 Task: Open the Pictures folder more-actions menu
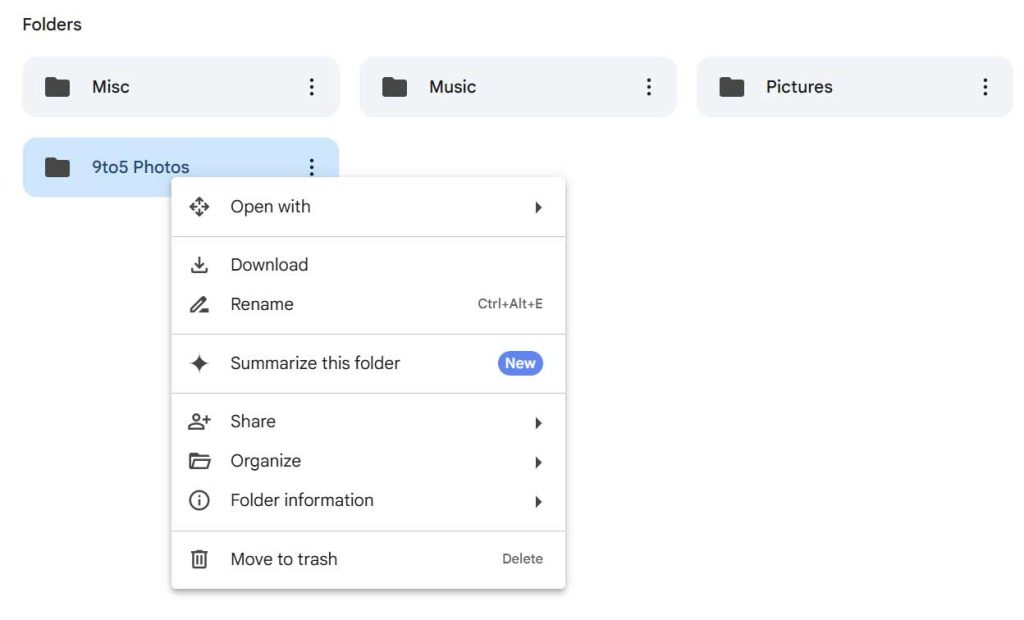tap(985, 87)
